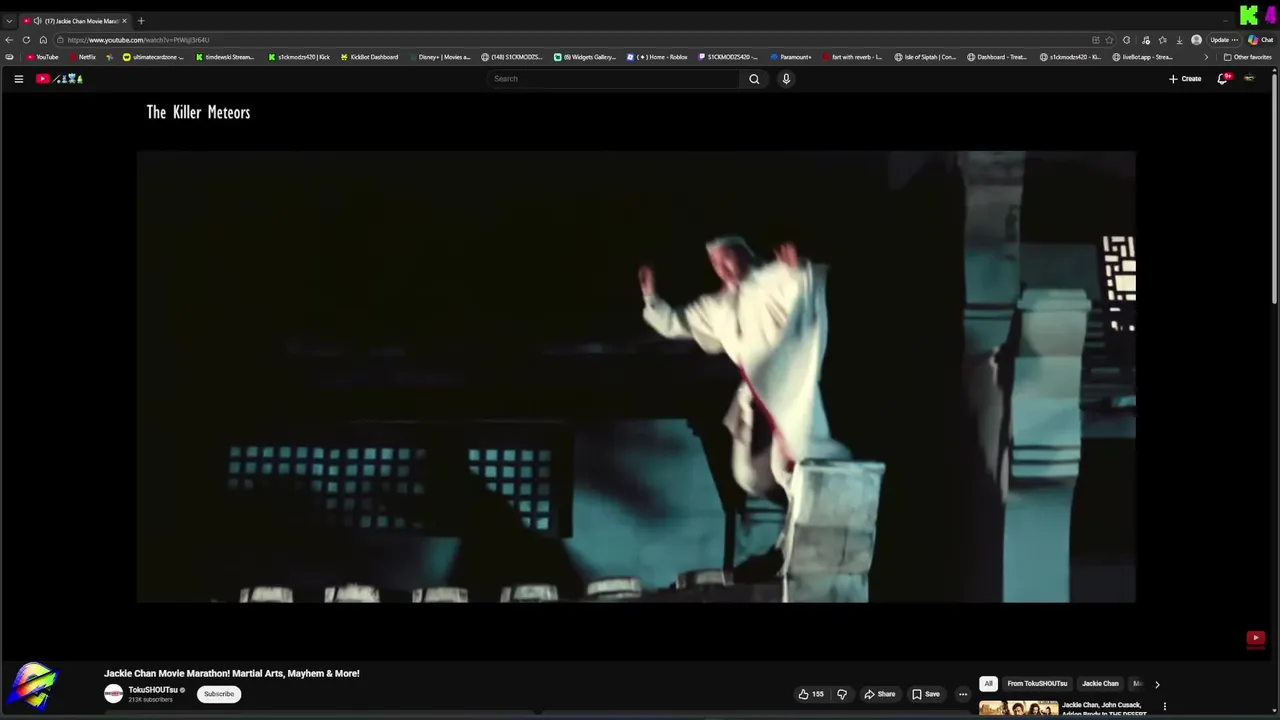
Task: Close the Jackie Chan Movie Marathon tab
Action: point(124,21)
